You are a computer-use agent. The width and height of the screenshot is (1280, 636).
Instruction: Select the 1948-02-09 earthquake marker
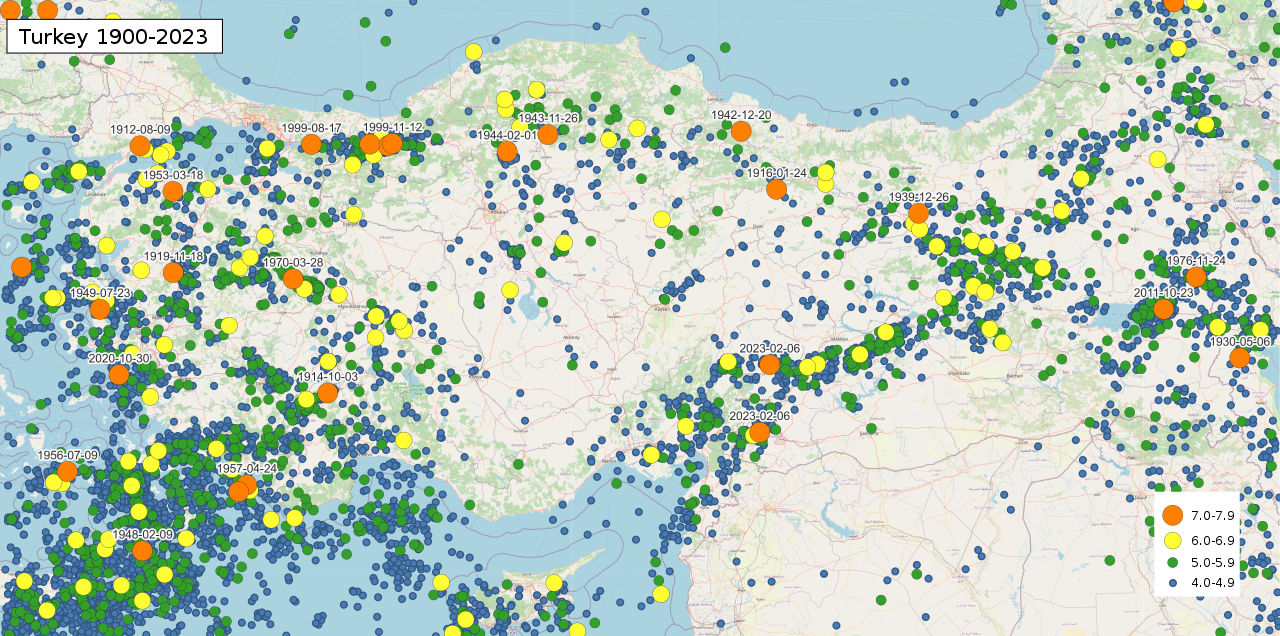142,550
